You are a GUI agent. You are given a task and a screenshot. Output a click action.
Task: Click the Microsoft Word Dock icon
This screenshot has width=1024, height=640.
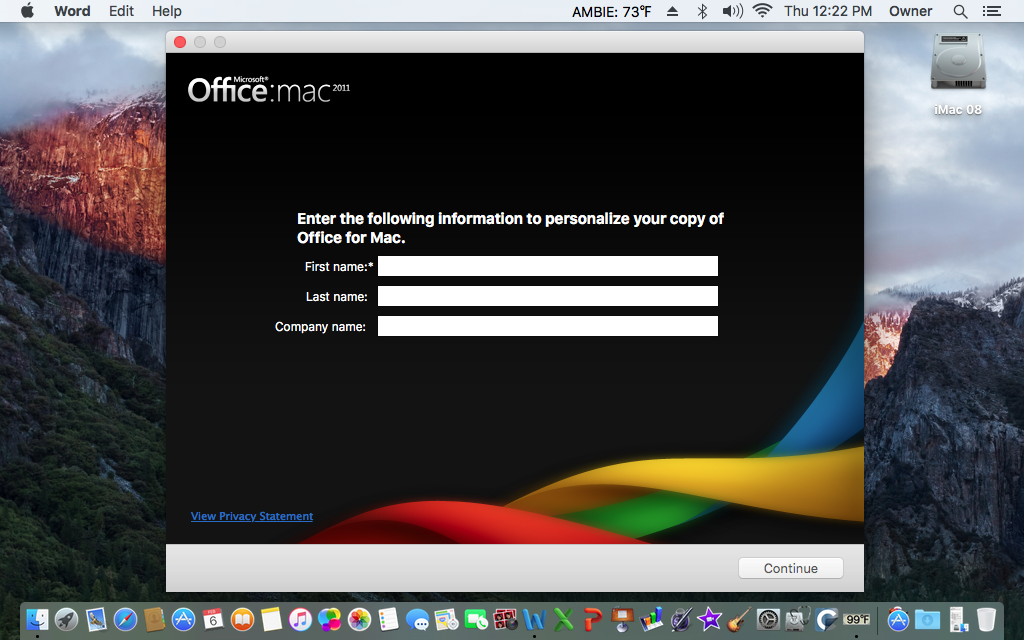(534, 618)
